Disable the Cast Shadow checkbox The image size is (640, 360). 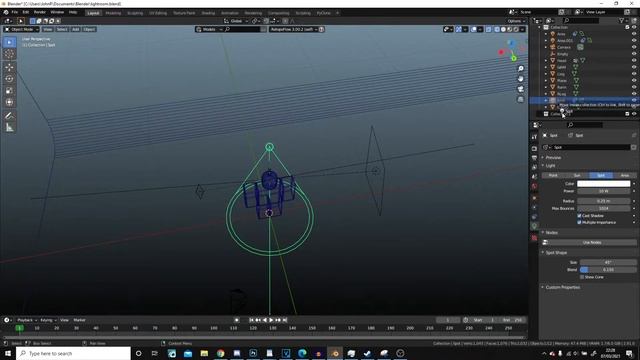point(579,216)
